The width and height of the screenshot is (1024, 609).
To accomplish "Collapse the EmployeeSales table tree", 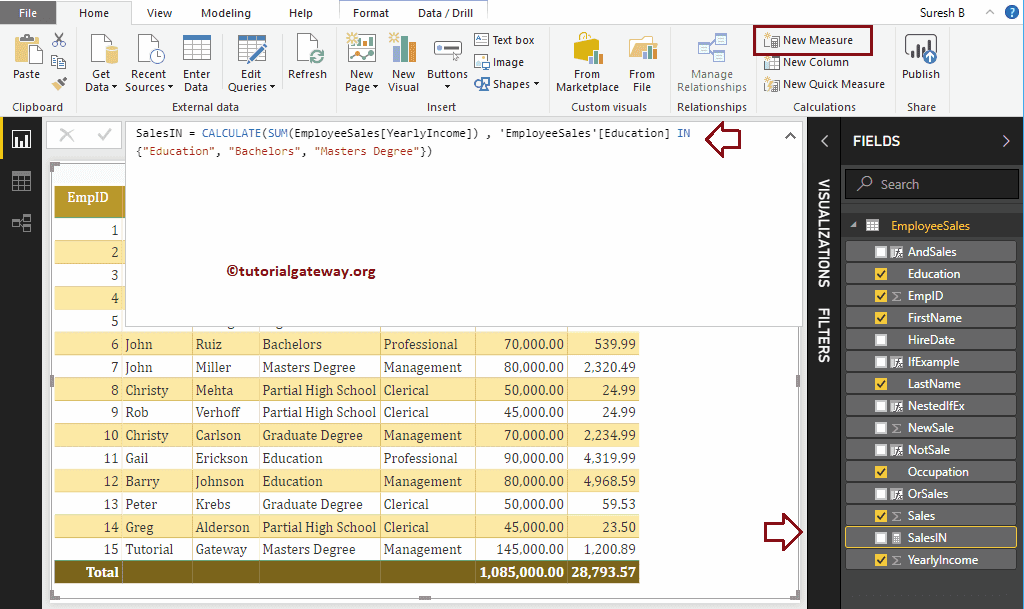I will click(x=853, y=226).
